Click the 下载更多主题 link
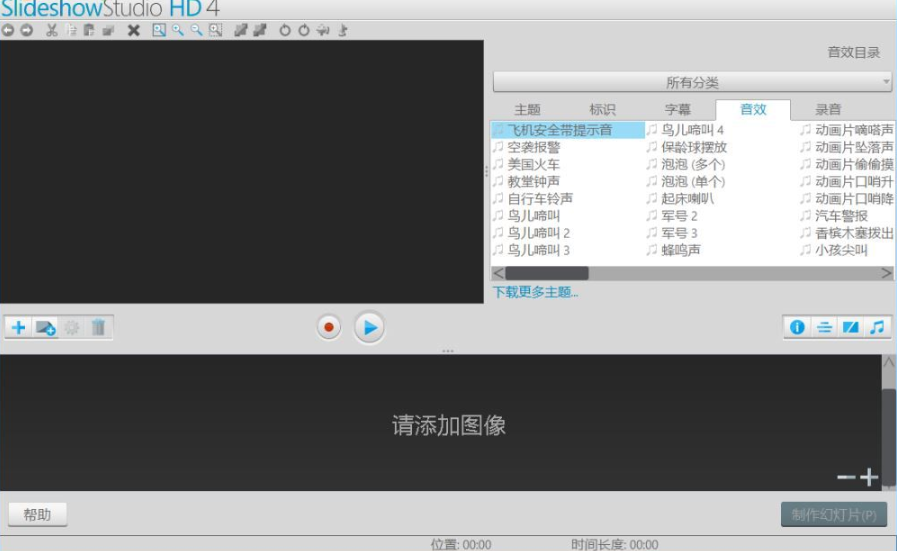 [x=535, y=292]
